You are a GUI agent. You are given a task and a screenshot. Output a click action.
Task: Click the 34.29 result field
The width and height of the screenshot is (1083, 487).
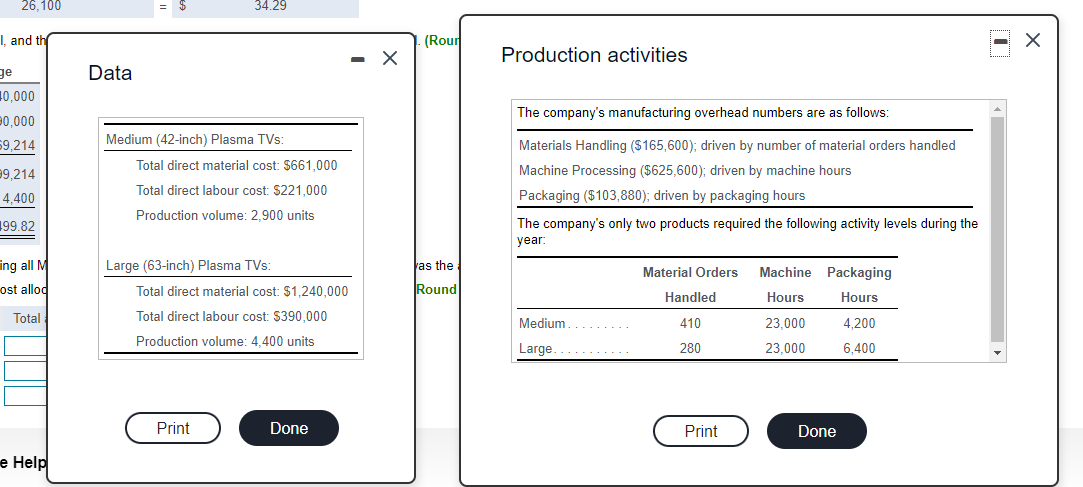coord(265,8)
